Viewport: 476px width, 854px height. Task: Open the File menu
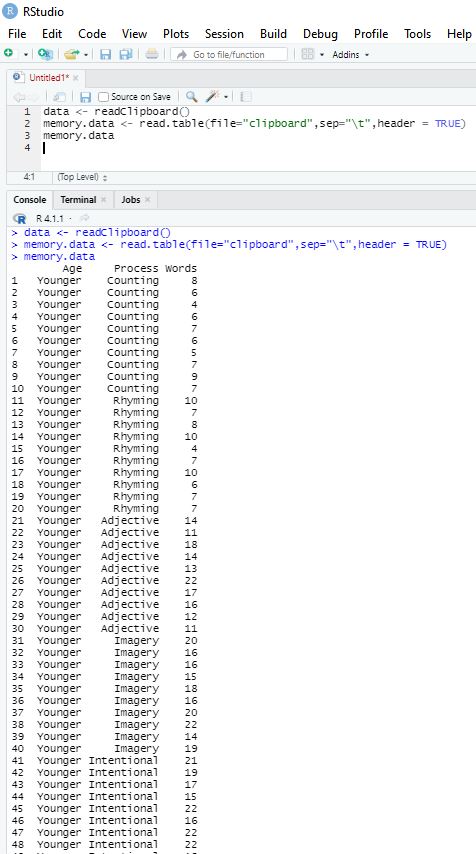click(17, 34)
